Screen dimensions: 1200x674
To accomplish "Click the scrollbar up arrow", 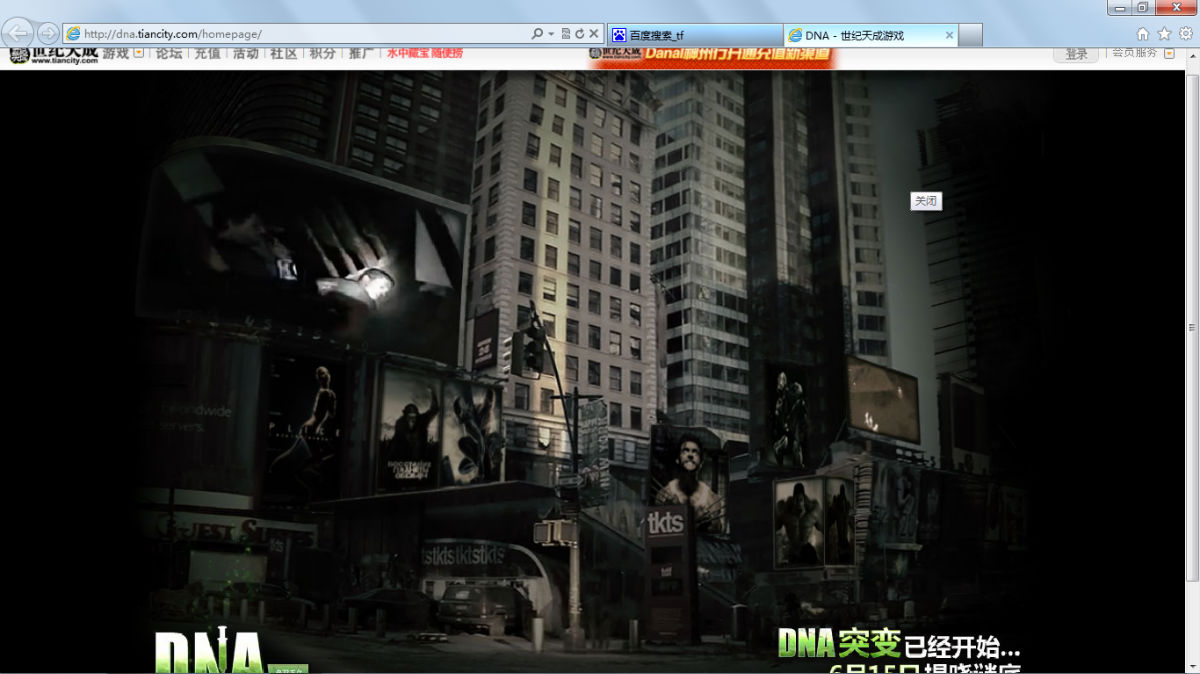I will pyautogui.click(x=1192, y=55).
